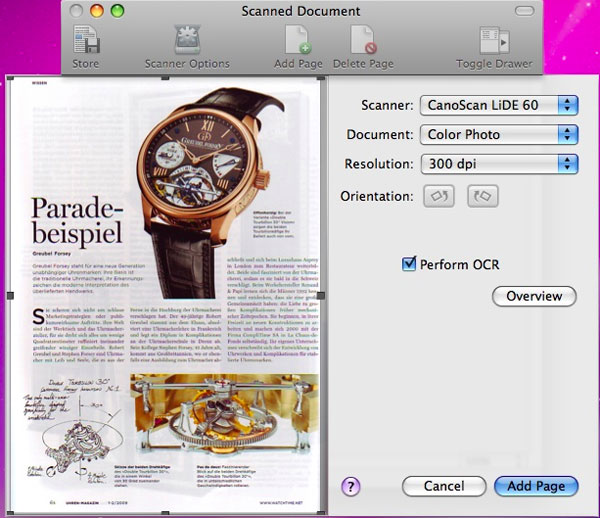Screen dimensions: 600x518
Task: Click the blue Add Page button
Action: [536, 486]
